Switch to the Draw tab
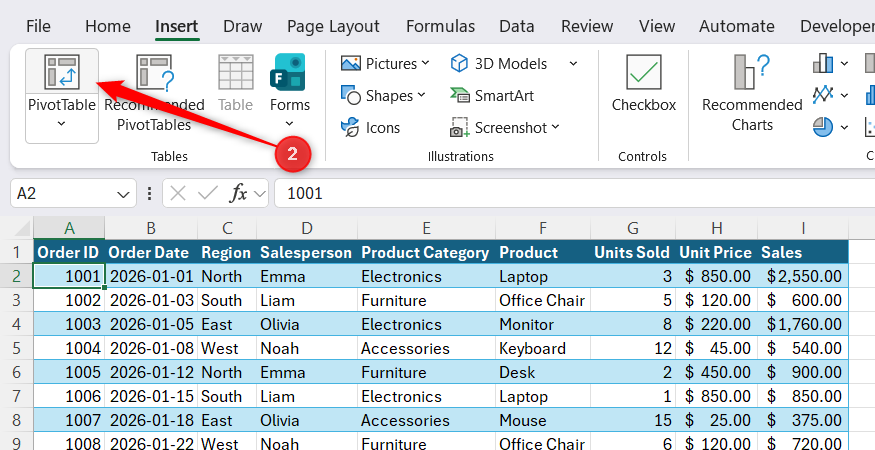The width and height of the screenshot is (875, 450). 243,26
